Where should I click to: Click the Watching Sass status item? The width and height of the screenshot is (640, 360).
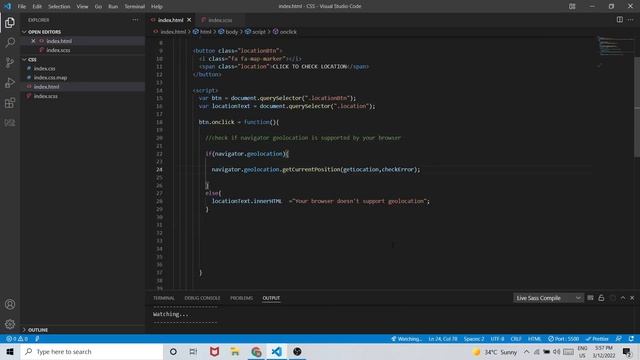click(x=407, y=339)
